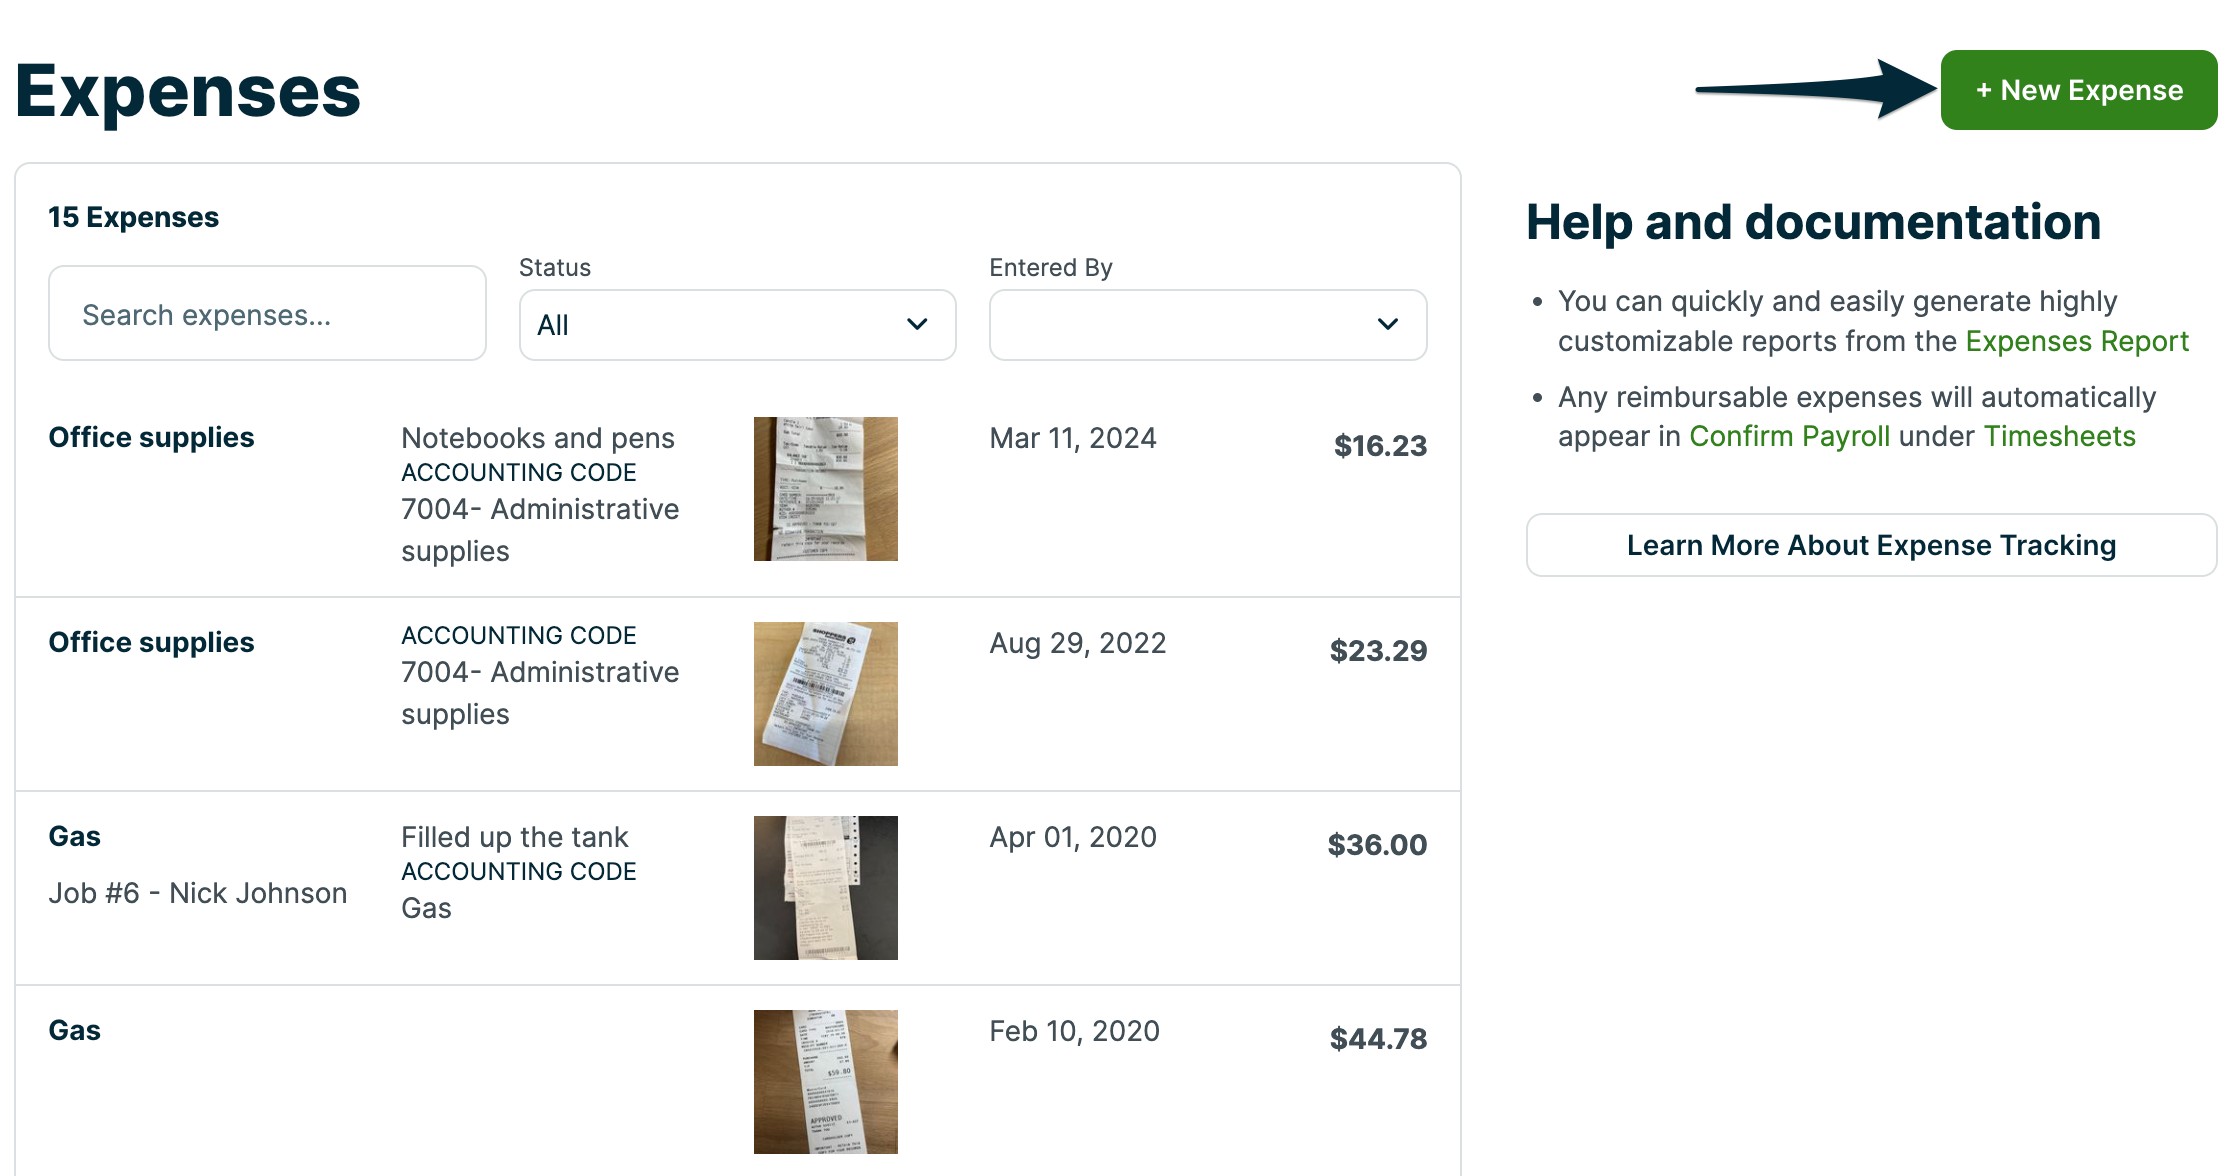The image size is (2236, 1176).
Task: Open the Expenses Report link
Action: pos(2076,342)
